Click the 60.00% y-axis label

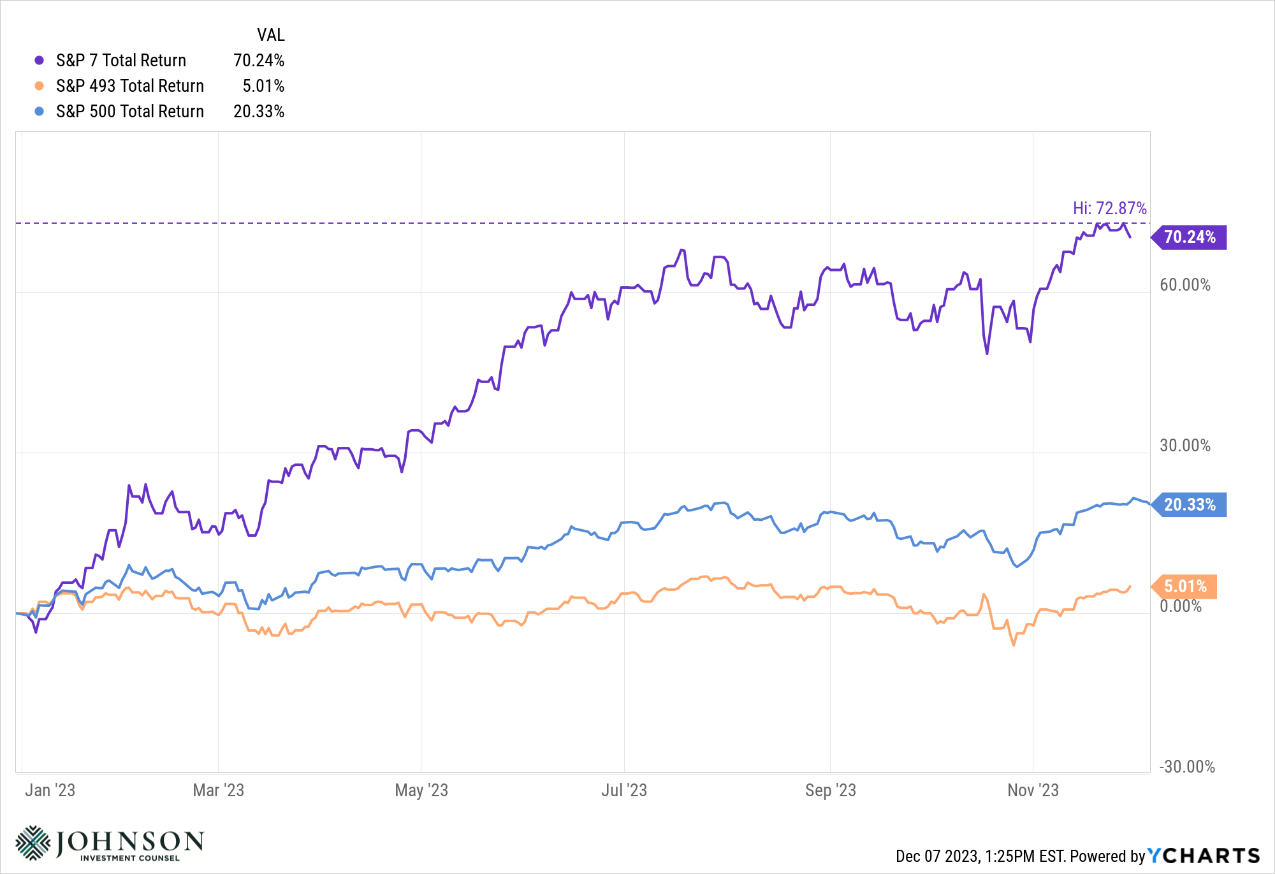pyautogui.click(x=1185, y=285)
